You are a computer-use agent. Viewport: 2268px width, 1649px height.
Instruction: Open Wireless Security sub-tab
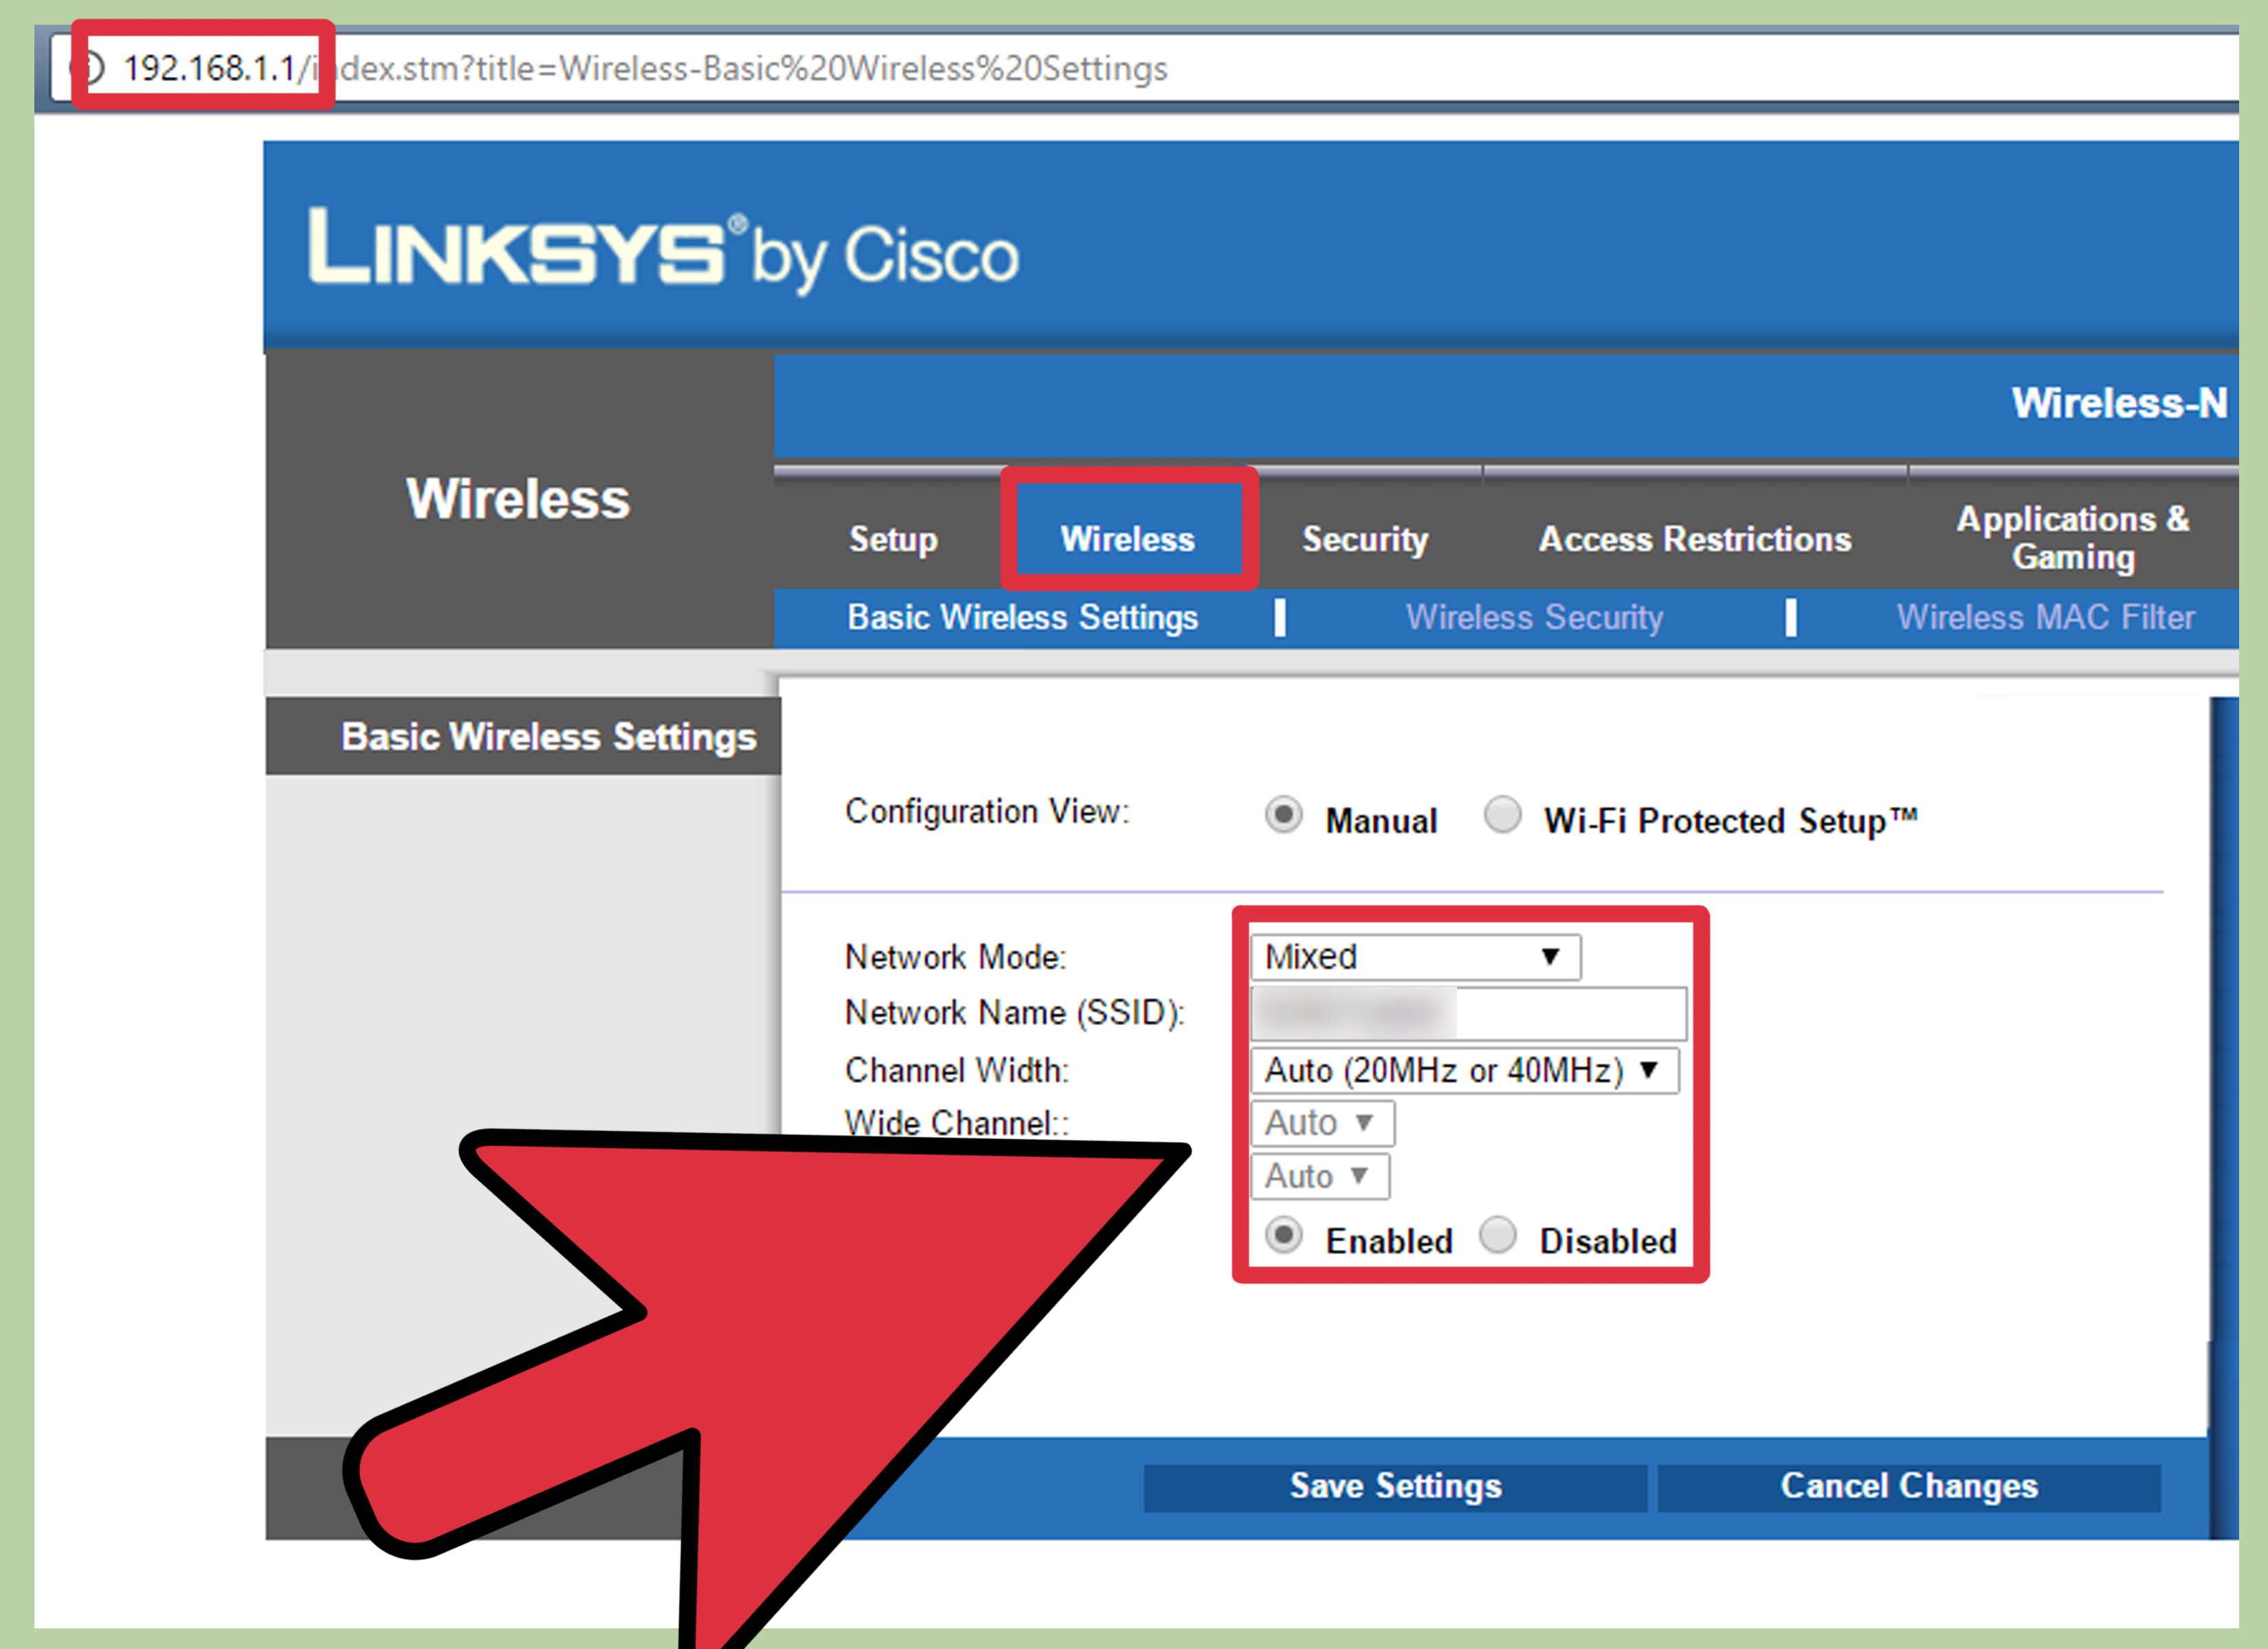1534,617
